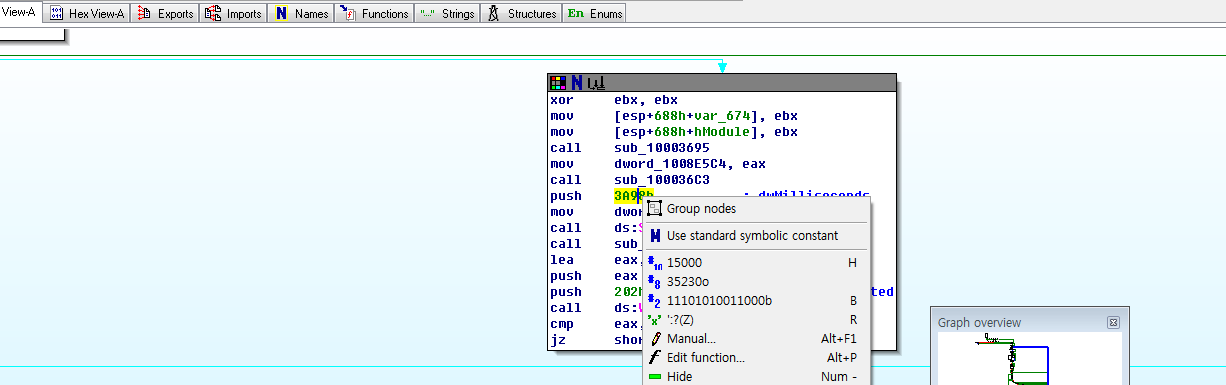Image resolution: width=1226 pixels, height=385 pixels.
Task: Open the Exports tab
Action: 165,14
